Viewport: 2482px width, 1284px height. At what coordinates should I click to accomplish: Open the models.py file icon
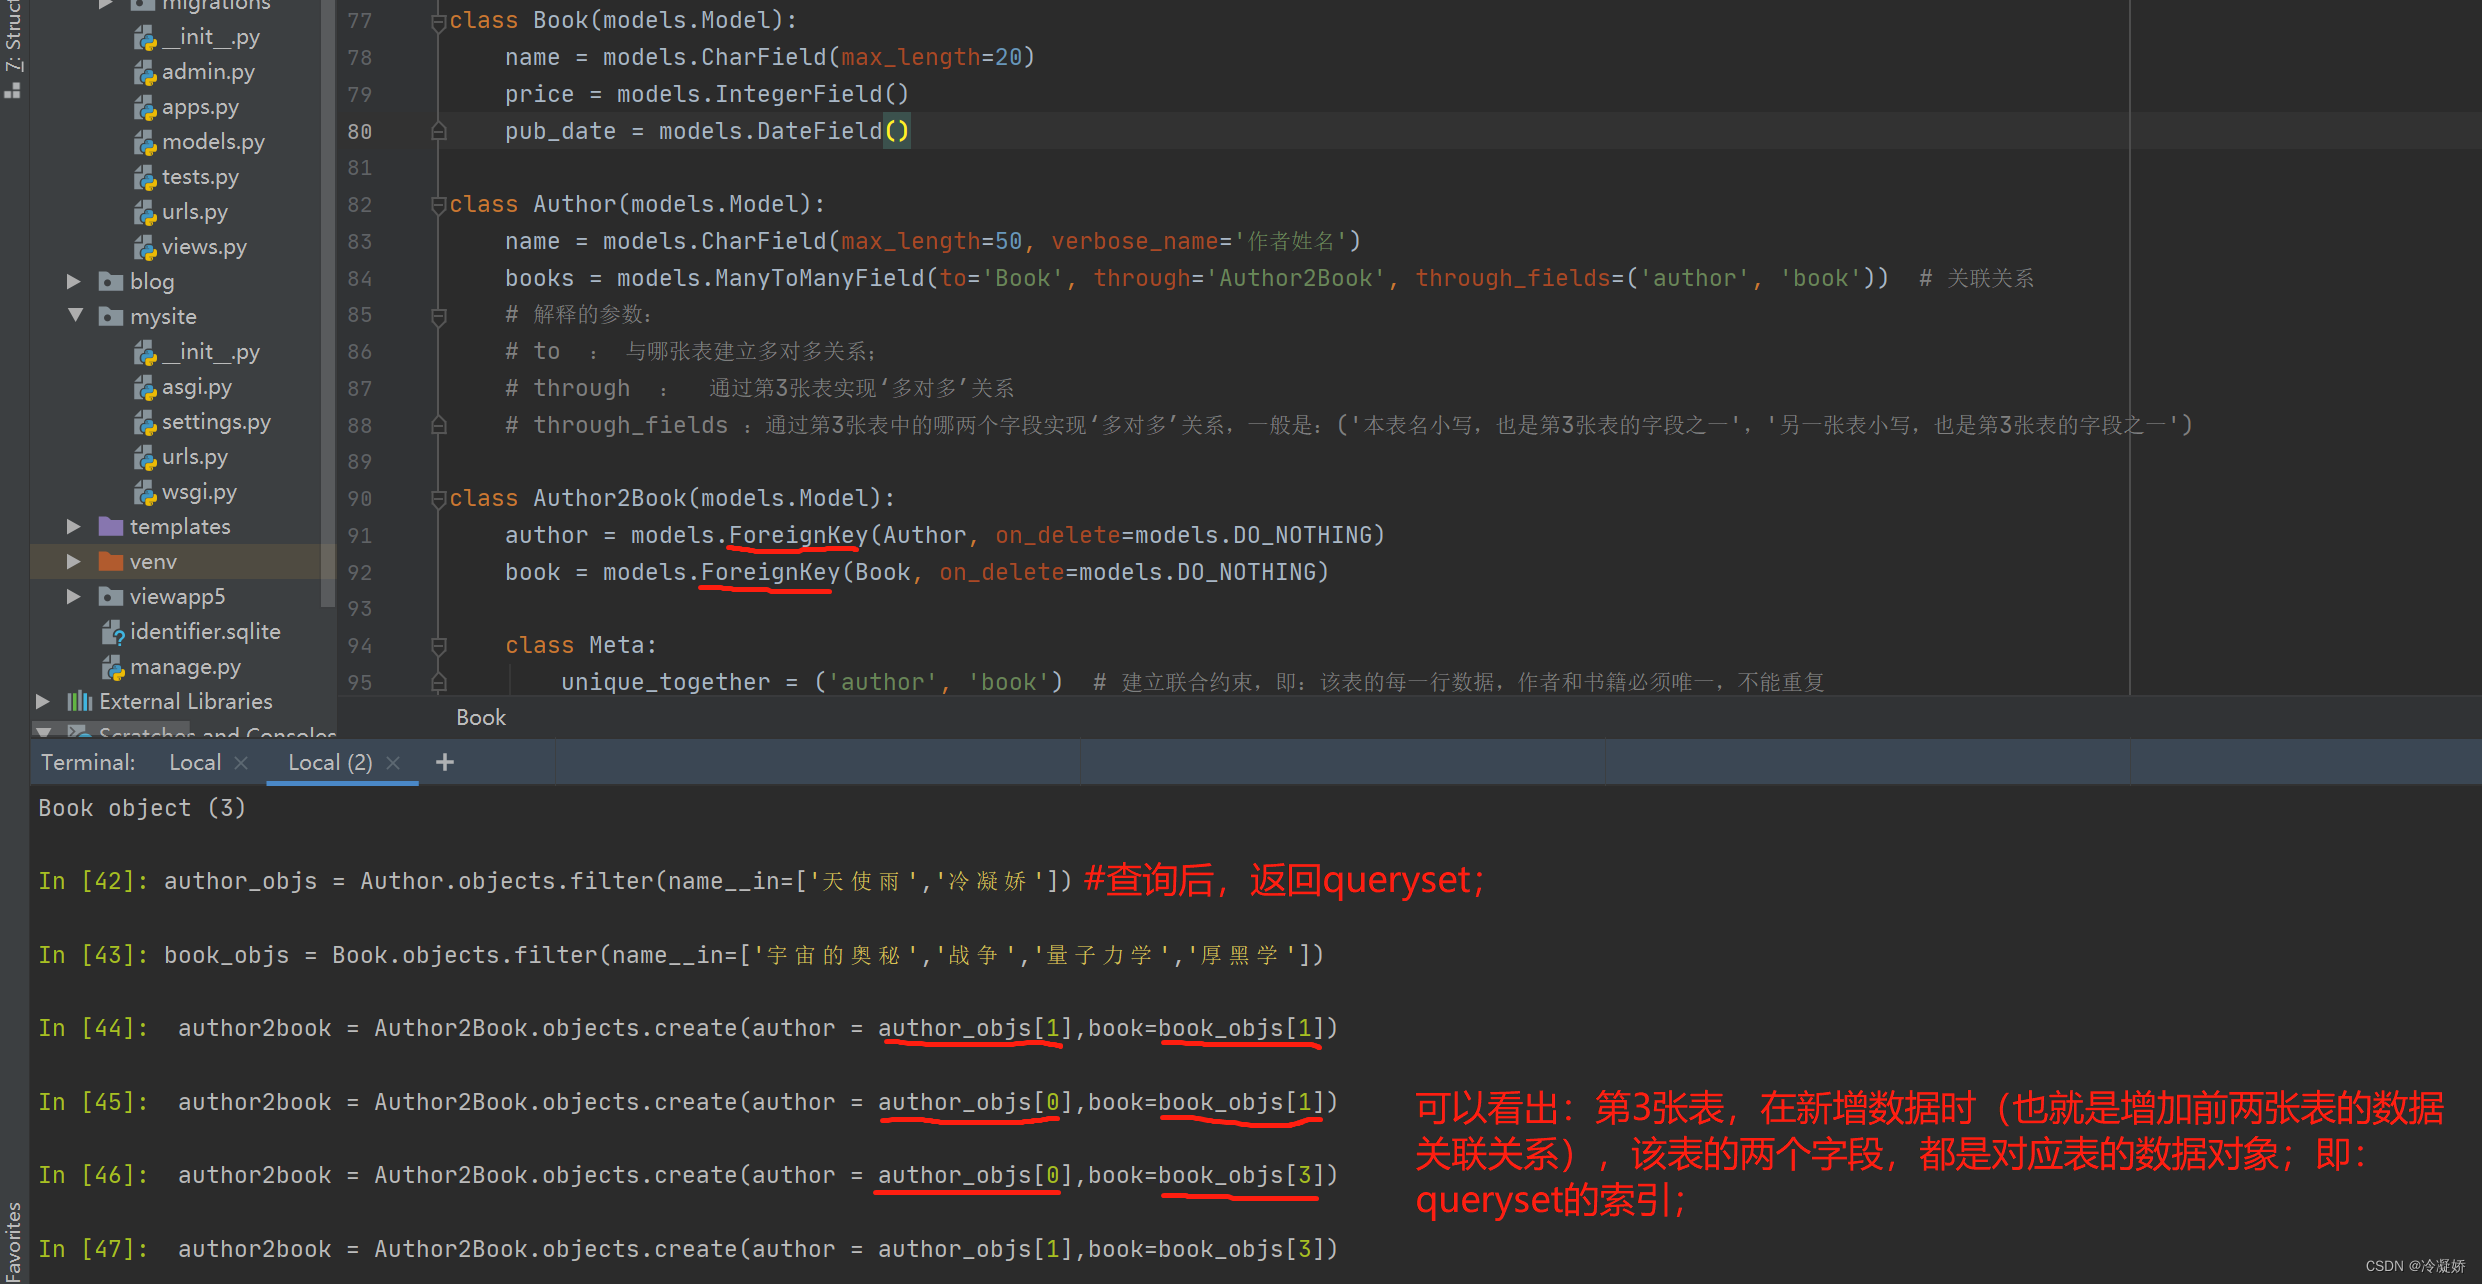(145, 143)
